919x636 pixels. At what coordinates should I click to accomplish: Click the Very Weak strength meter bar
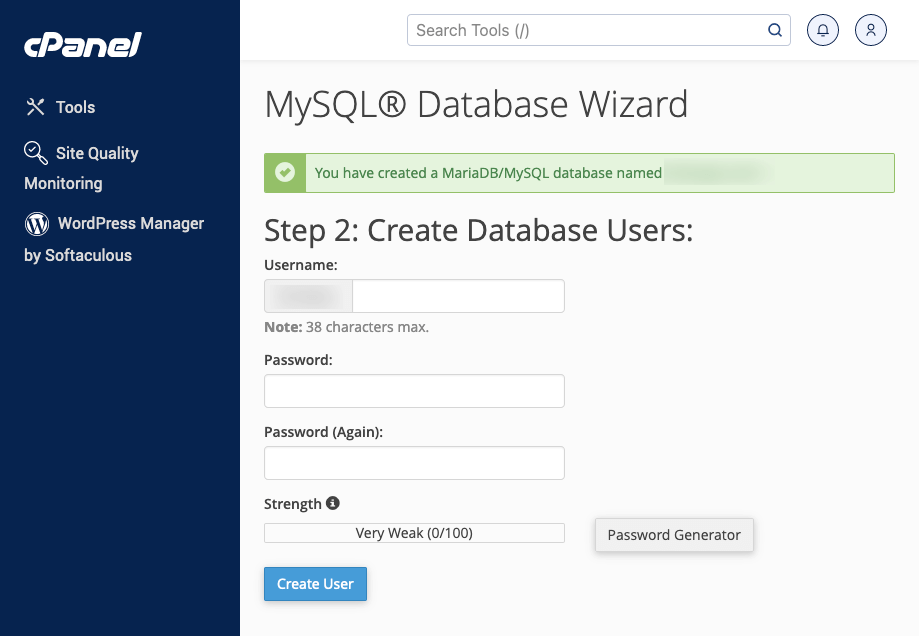pyautogui.click(x=414, y=533)
